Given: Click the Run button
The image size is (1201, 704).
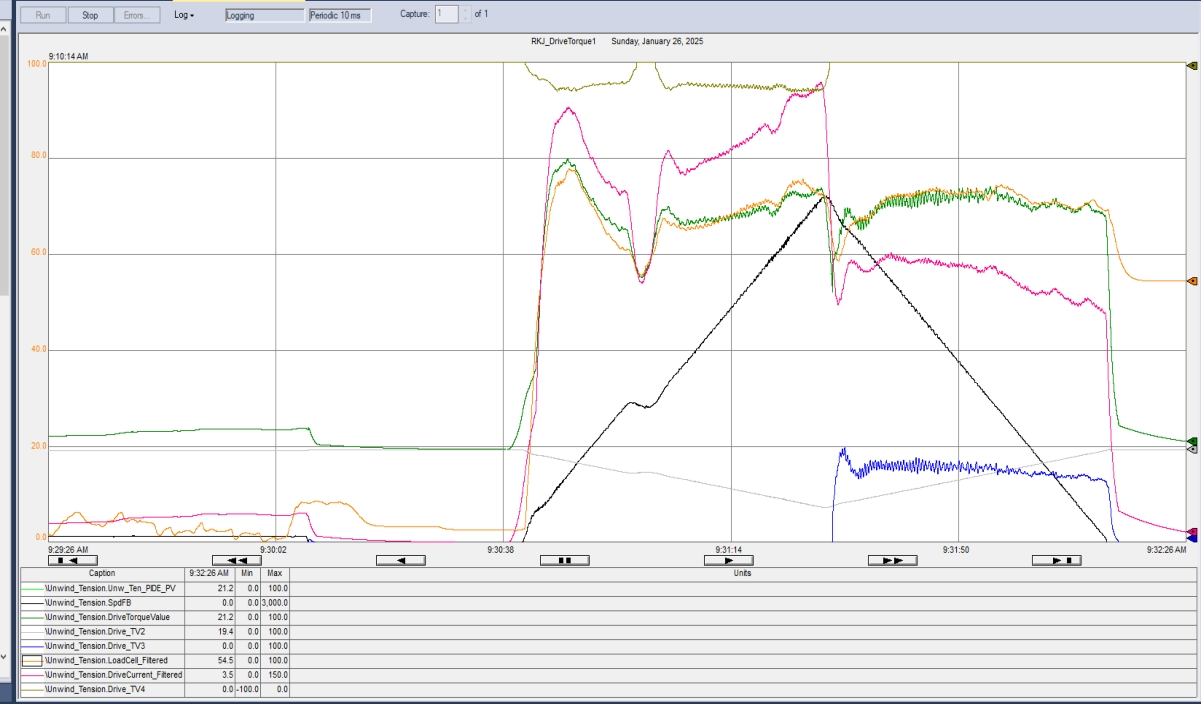Looking at the screenshot, I should 43,15.
